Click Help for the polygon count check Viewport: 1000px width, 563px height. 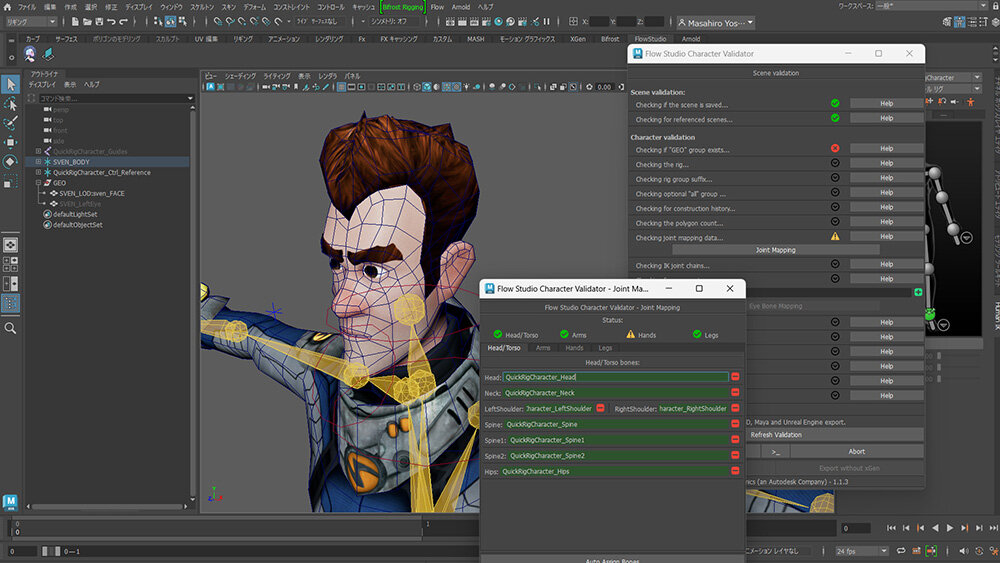(886, 222)
